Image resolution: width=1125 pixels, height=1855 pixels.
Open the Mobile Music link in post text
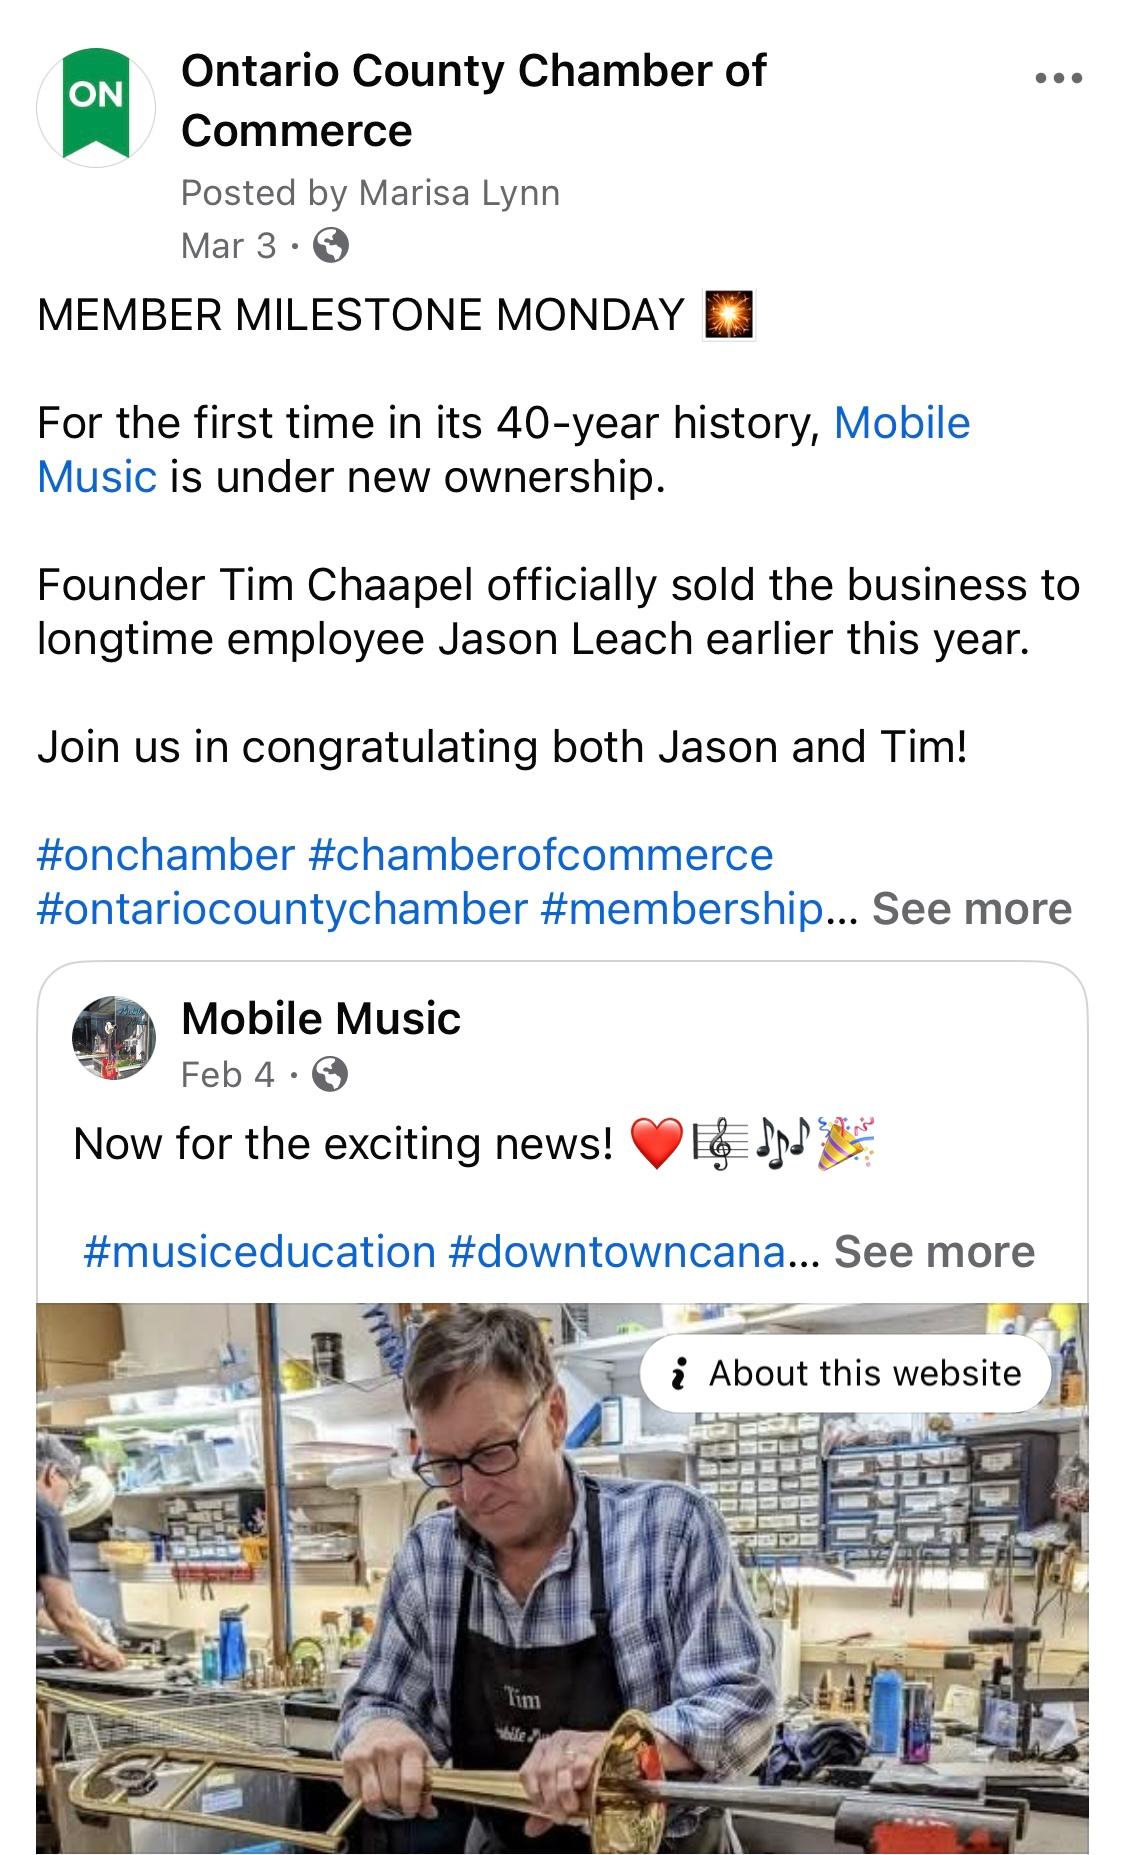pos(901,424)
